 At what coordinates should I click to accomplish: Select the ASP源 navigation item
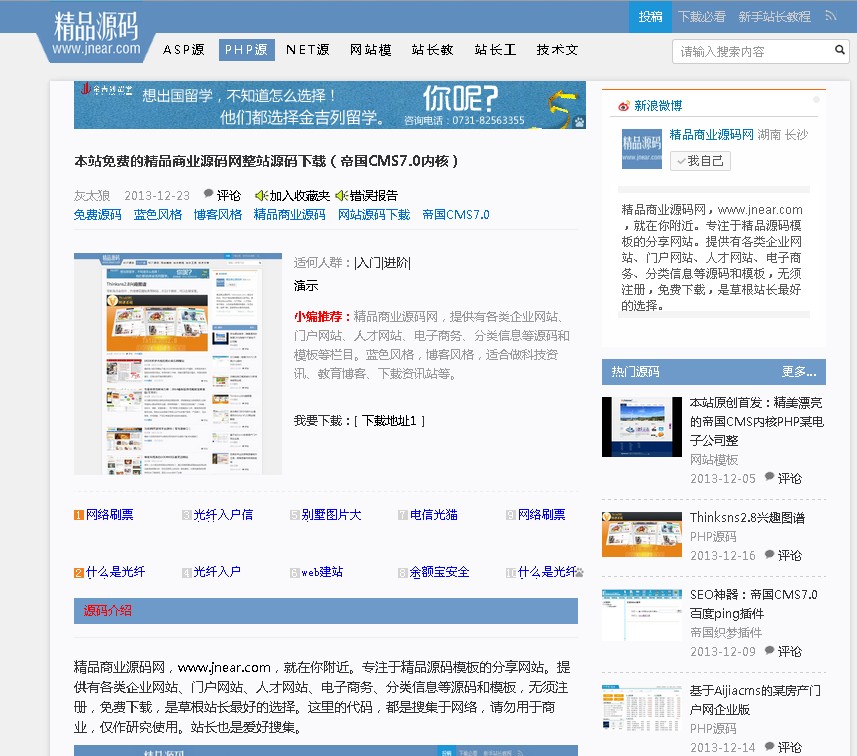[x=183, y=50]
